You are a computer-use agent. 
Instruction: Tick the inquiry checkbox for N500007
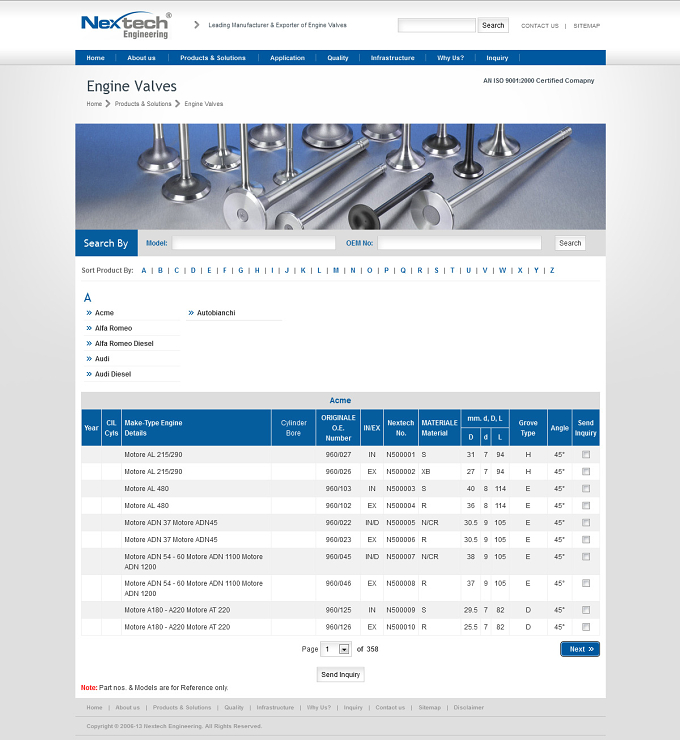click(586, 556)
